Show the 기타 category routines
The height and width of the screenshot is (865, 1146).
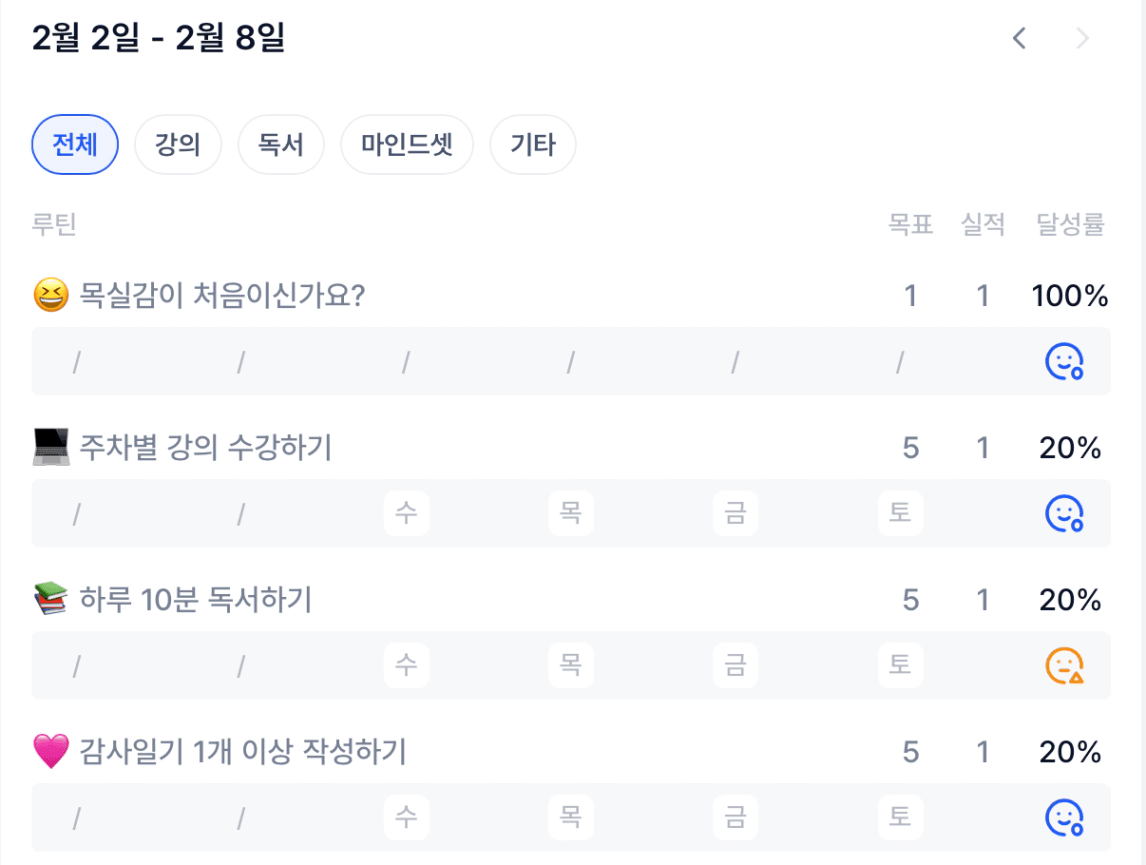533,145
